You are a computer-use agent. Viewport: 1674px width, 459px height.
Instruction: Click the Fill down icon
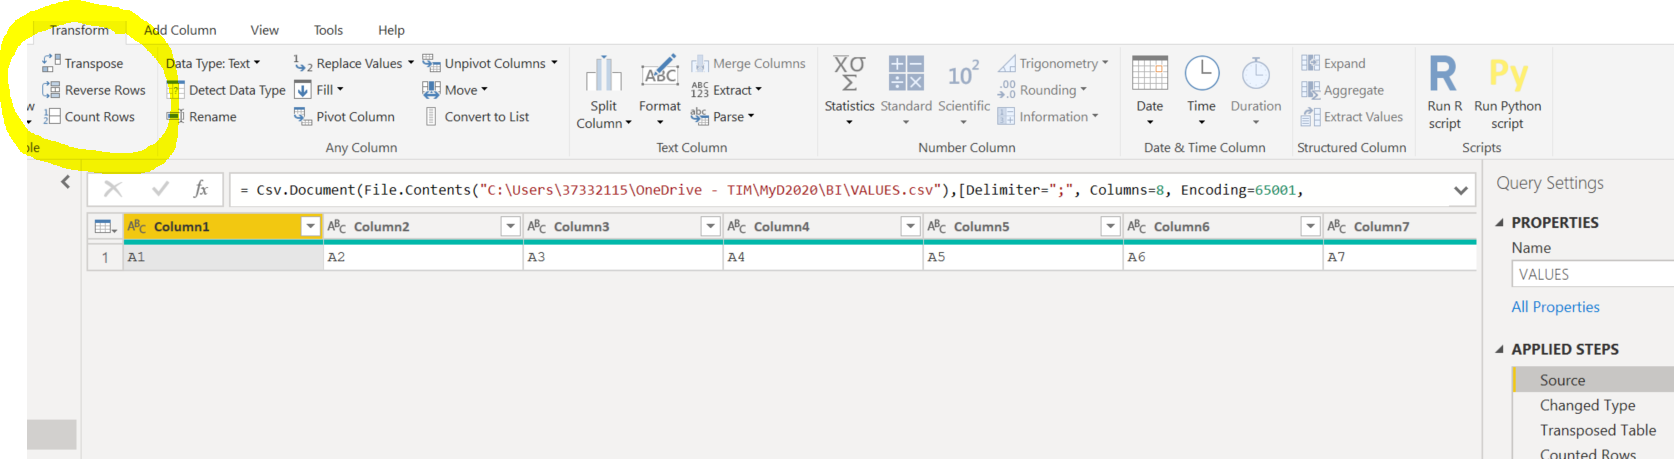pyautogui.click(x=303, y=90)
